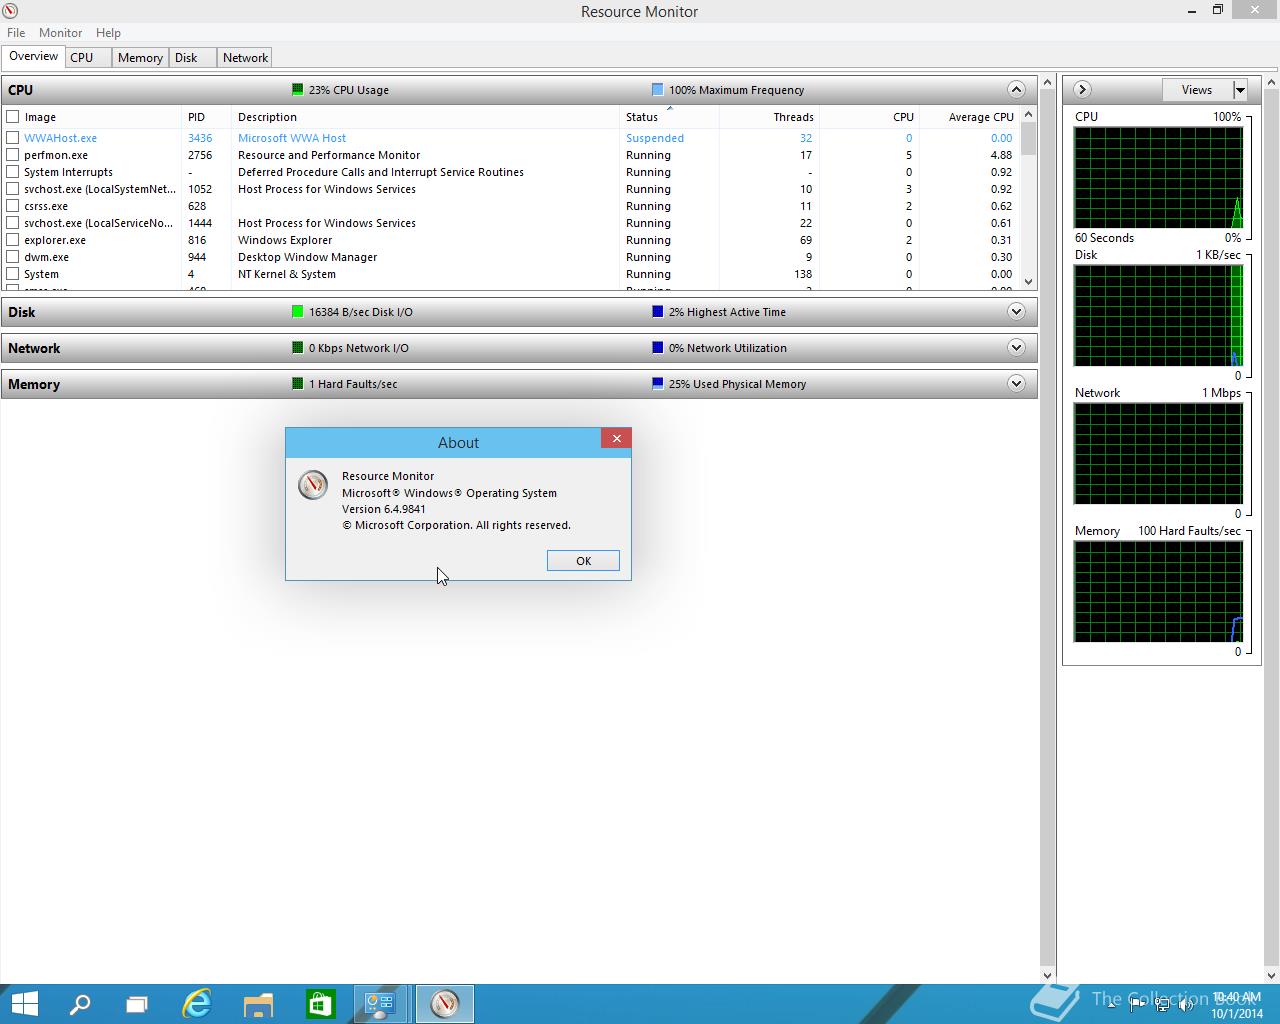The image size is (1280, 1024).
Task: Click the blue Highest Active Time indicator
Action: tap(657, 311)
